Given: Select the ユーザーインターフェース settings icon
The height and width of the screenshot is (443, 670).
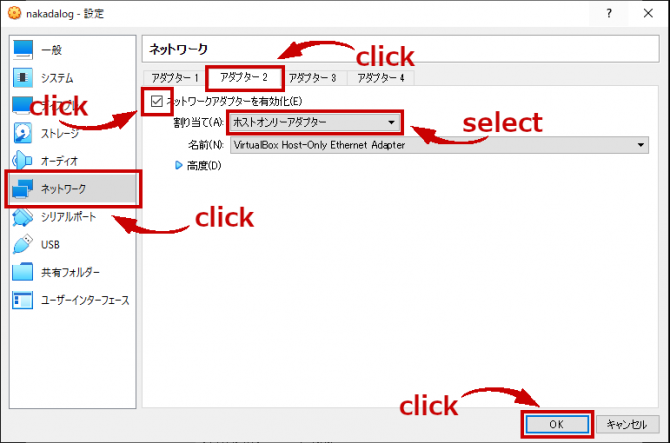Looking at the screenshot, I should (23, 300).
